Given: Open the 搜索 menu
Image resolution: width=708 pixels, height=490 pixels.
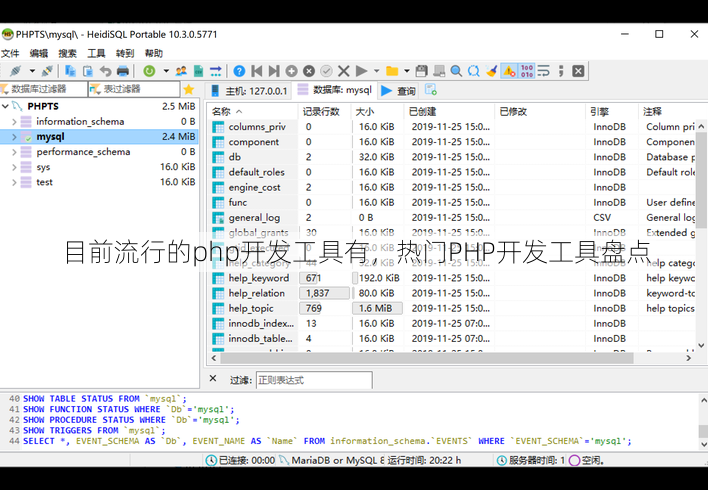Looking at the screenshot, I should click(x=67, y=54).
